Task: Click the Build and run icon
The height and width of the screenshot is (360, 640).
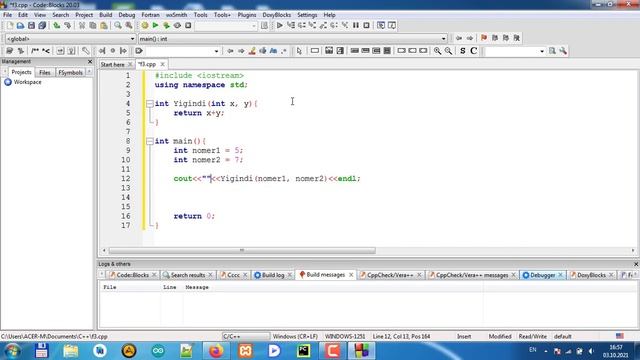Action: 167,26
